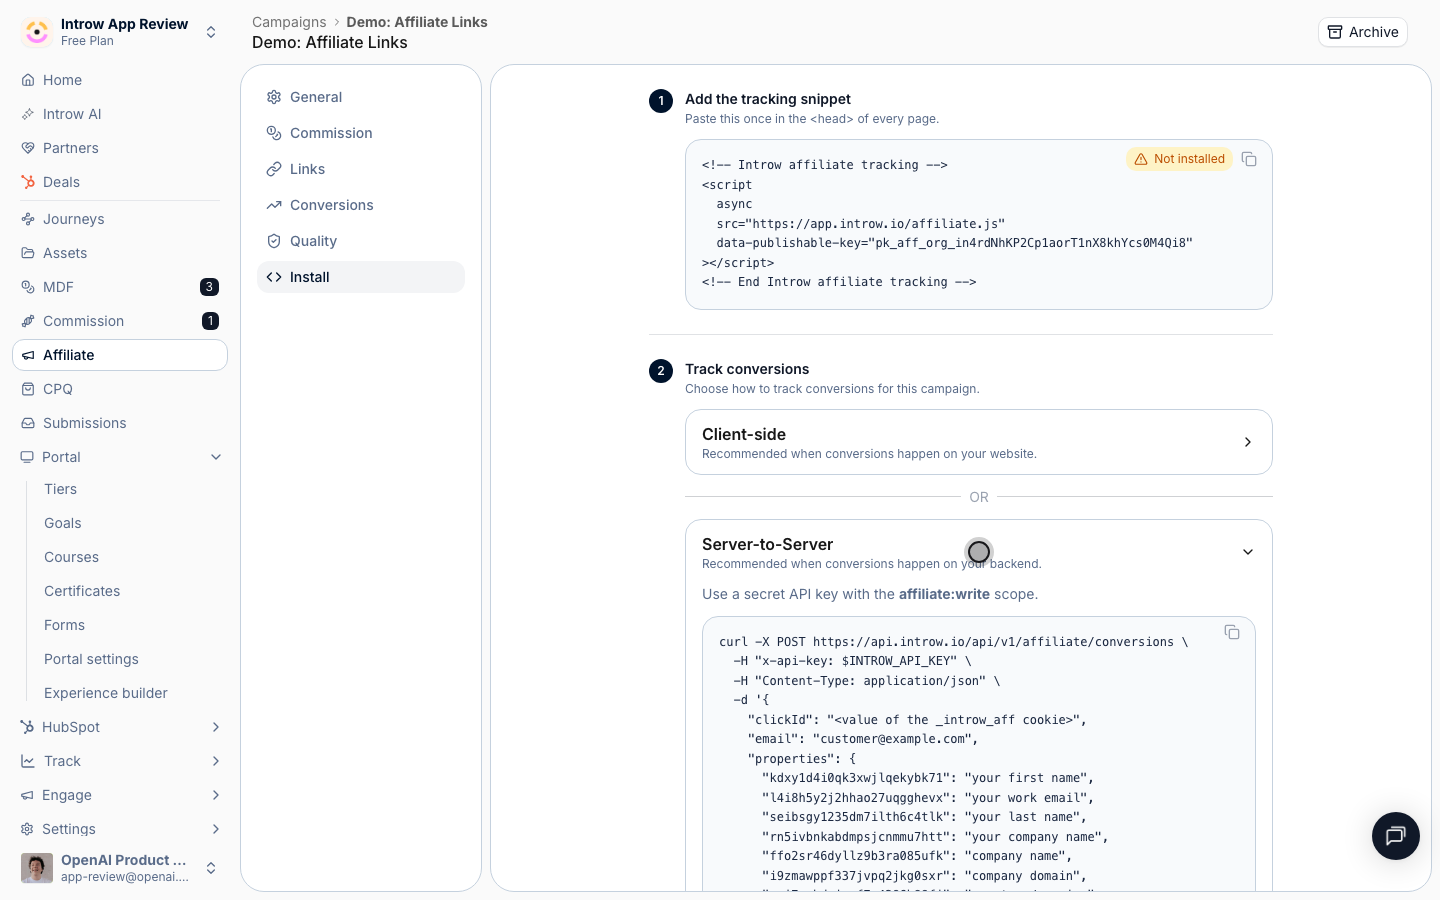Open Experience builder item
This screenshot has width=1440, height=900.
pyautogui.click(x=106, y=693)
